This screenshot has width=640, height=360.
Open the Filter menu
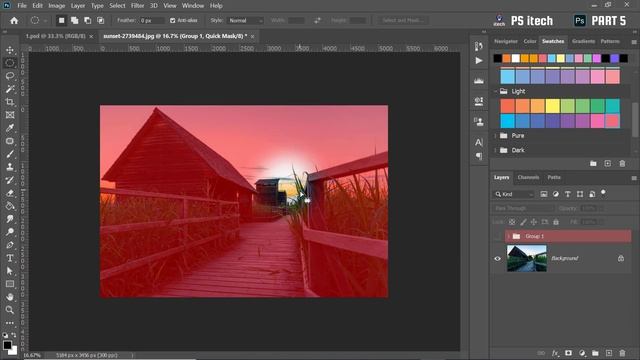[138, 6]
